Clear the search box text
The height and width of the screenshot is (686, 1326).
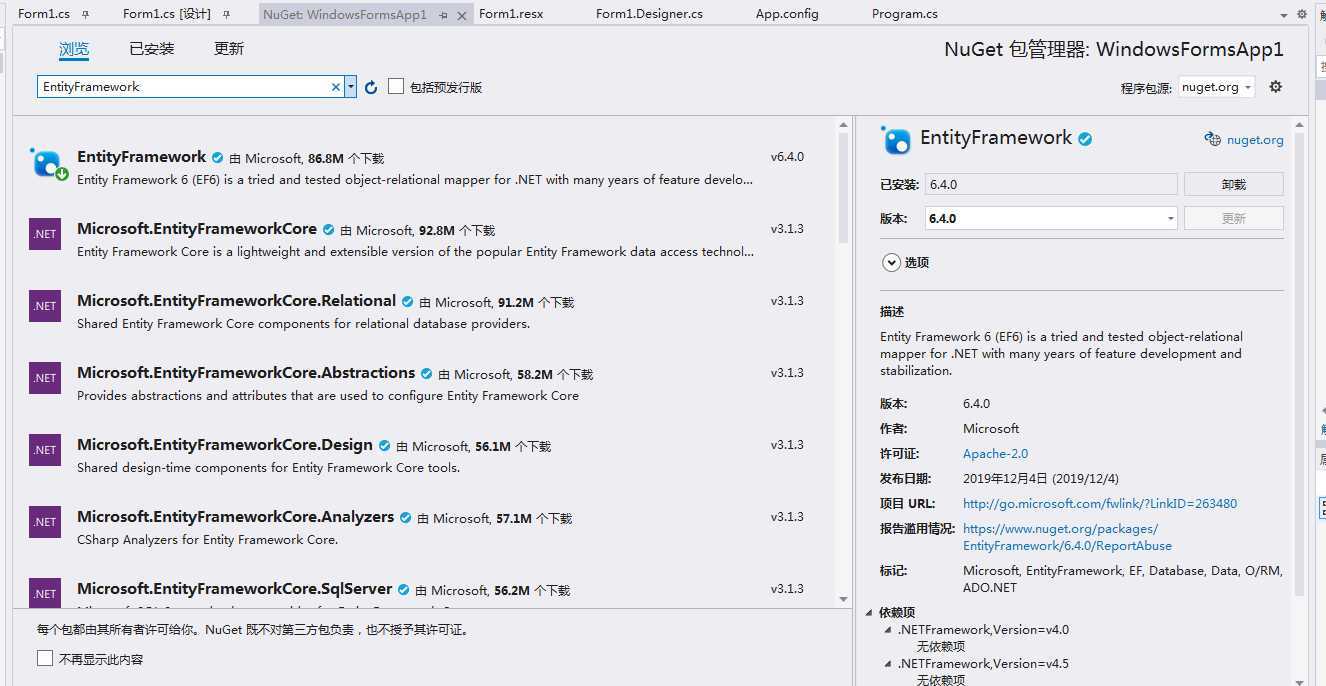pyautogui.click(x=336, y=87)
